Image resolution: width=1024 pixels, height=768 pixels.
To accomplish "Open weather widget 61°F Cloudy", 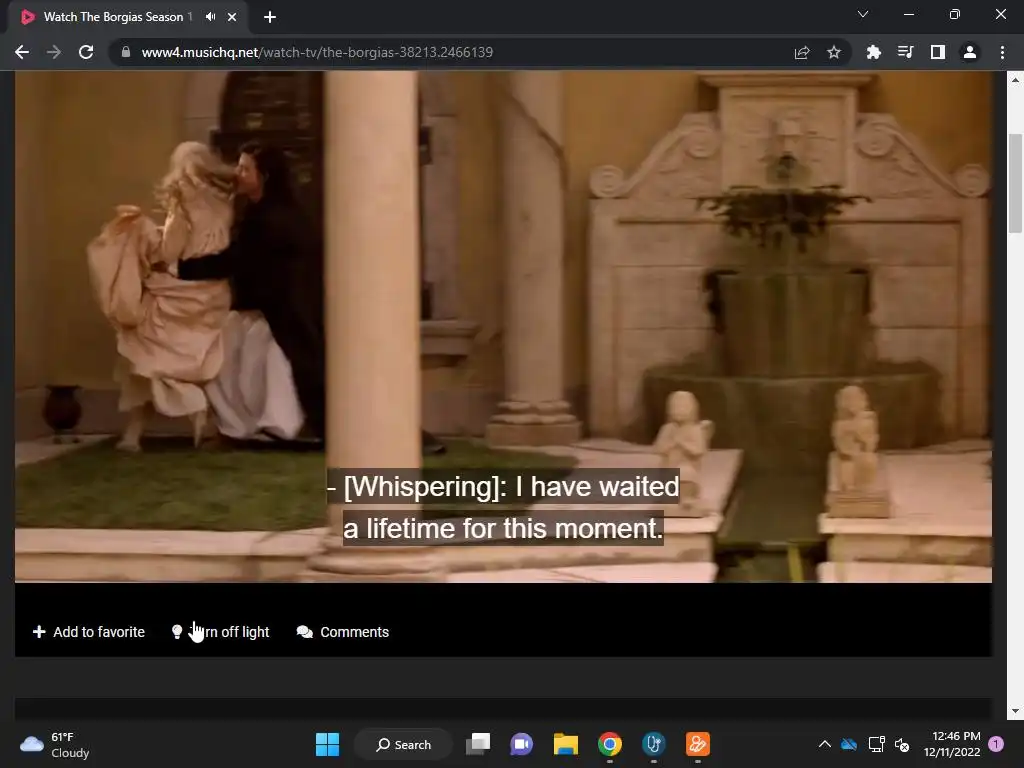I will [x=55, y=744].
